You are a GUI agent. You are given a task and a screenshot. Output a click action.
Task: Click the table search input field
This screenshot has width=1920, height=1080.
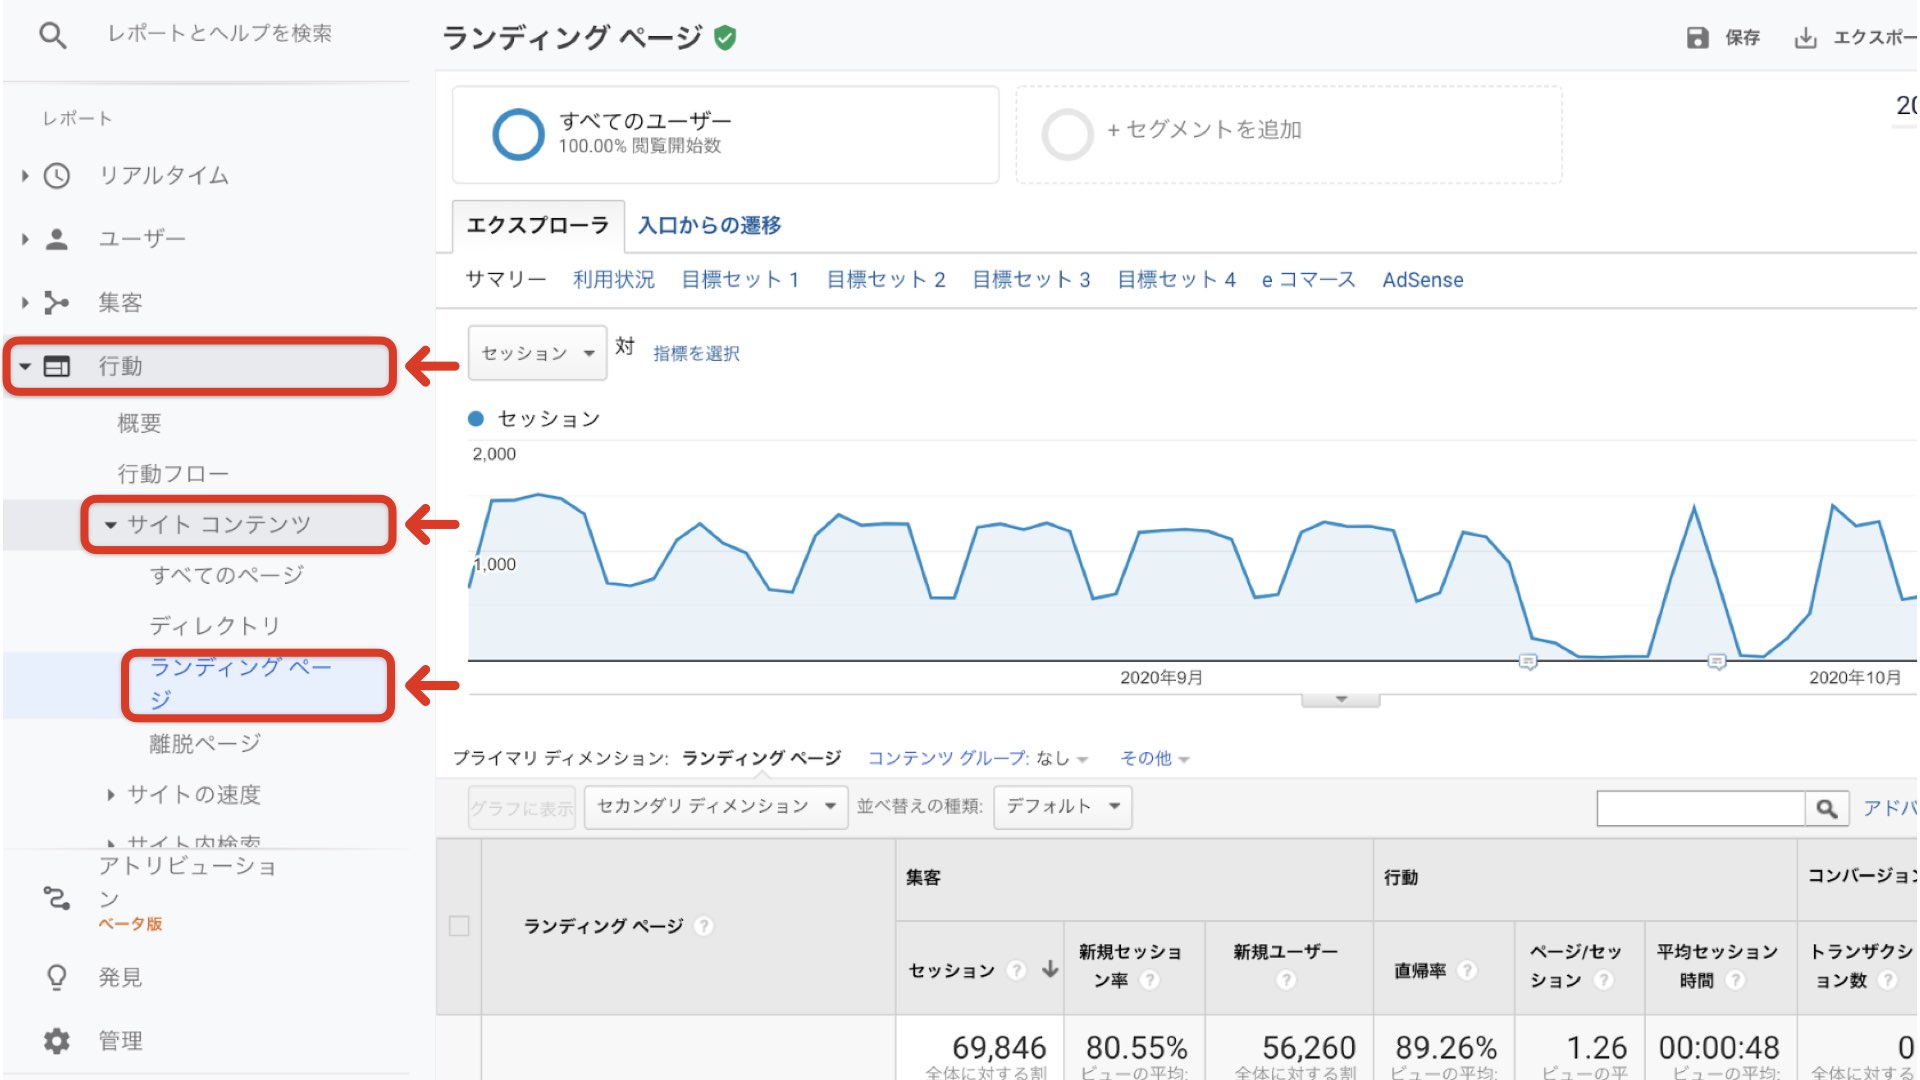(1701, 808)
